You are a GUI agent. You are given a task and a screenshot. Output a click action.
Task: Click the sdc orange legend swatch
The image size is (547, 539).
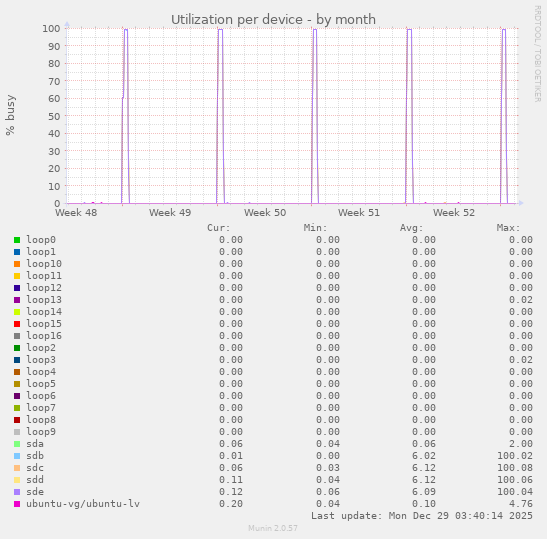(x=17, y=468)
